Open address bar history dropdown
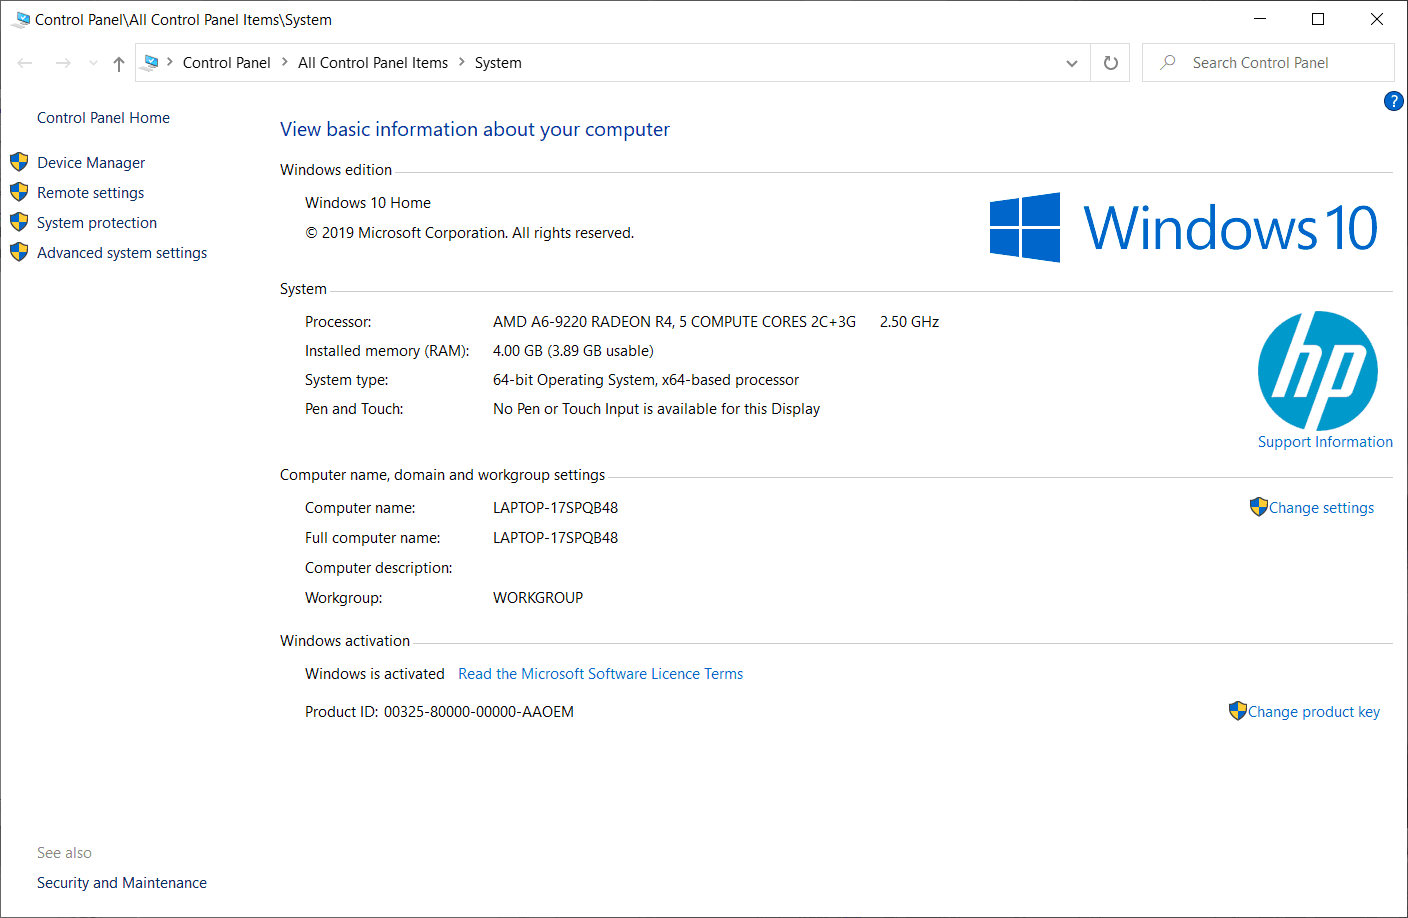This screenshot has height=918, width=1408. pos(1072,63)
